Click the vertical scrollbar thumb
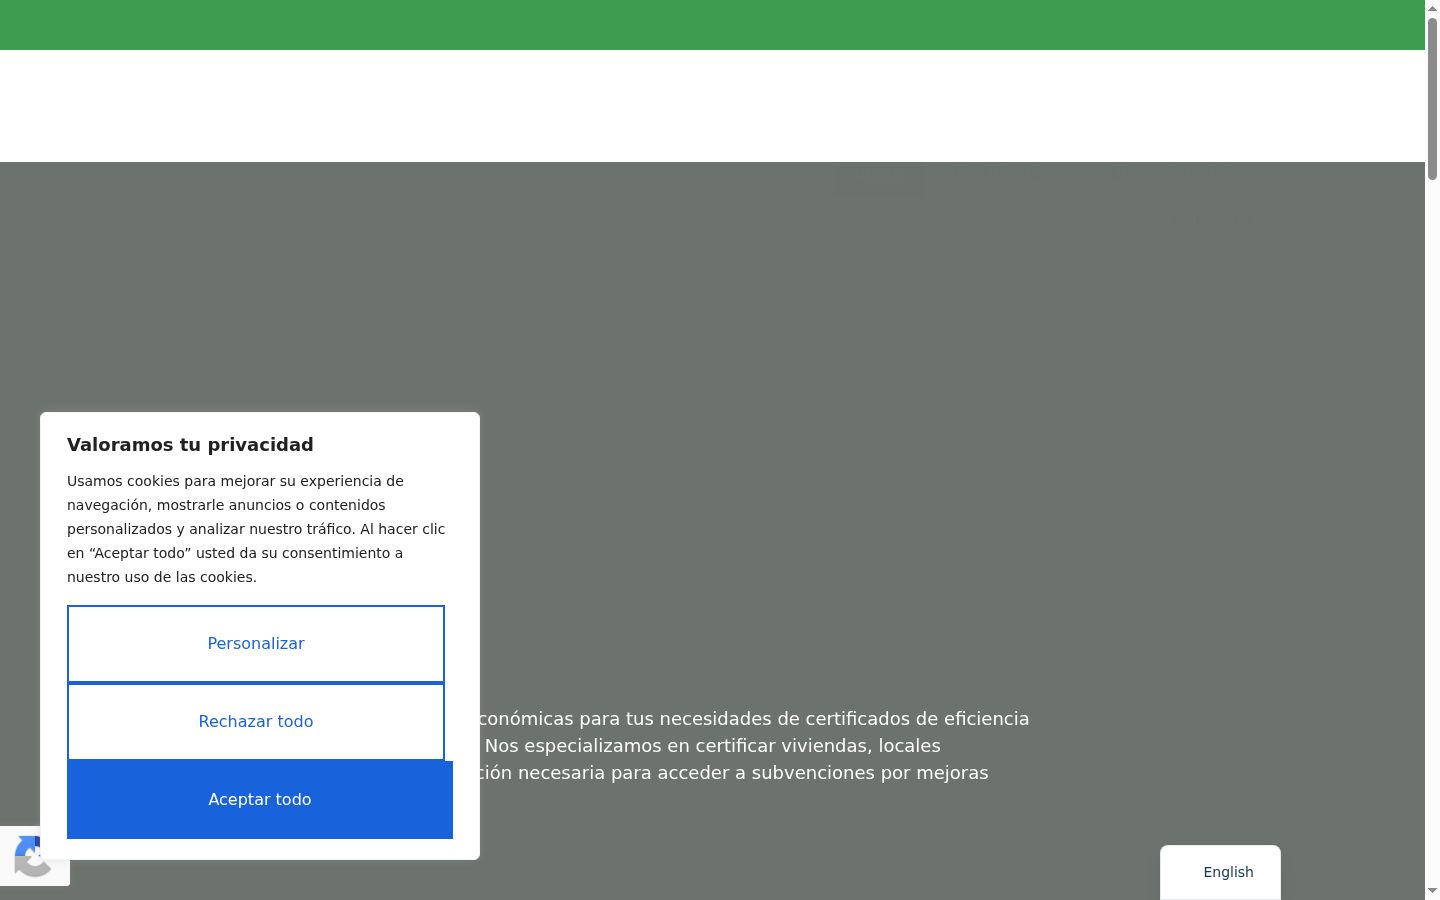This screenshot has width=1440, height=900. coord(1432,99)
